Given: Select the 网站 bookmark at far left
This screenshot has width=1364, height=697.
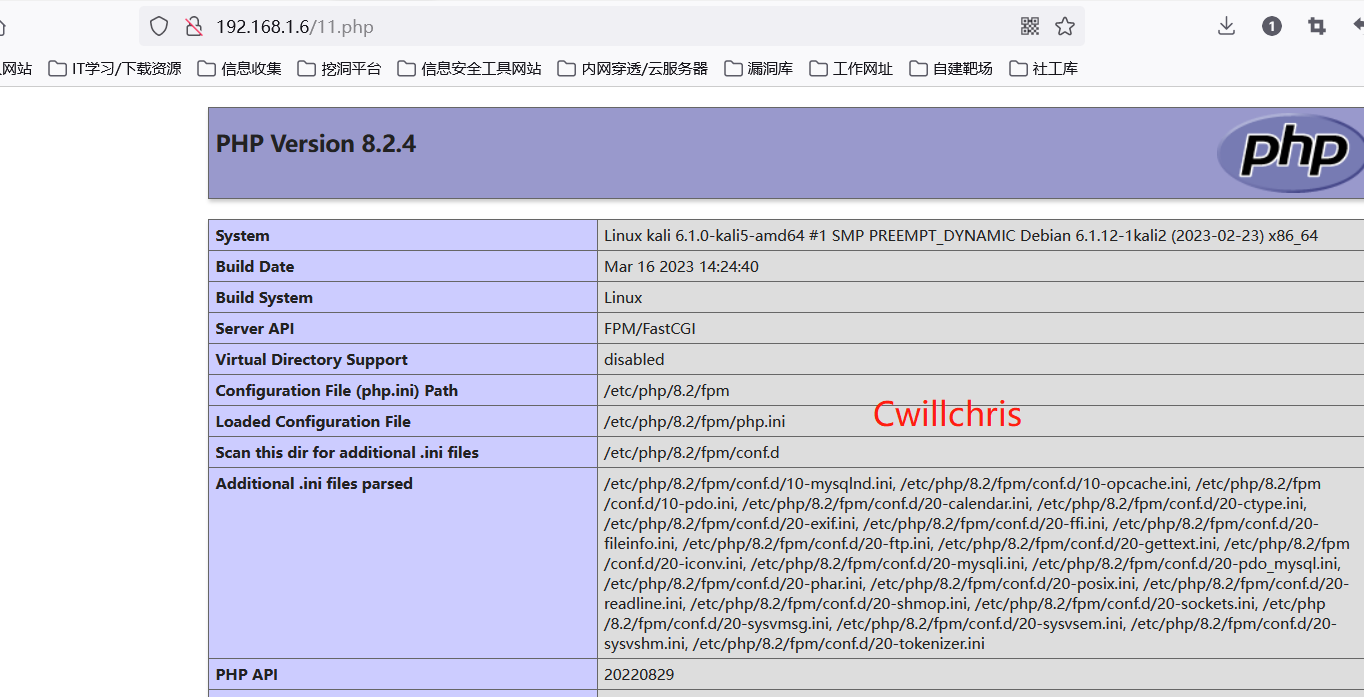Looking at the screenshot, I should [x=14, y=68].
